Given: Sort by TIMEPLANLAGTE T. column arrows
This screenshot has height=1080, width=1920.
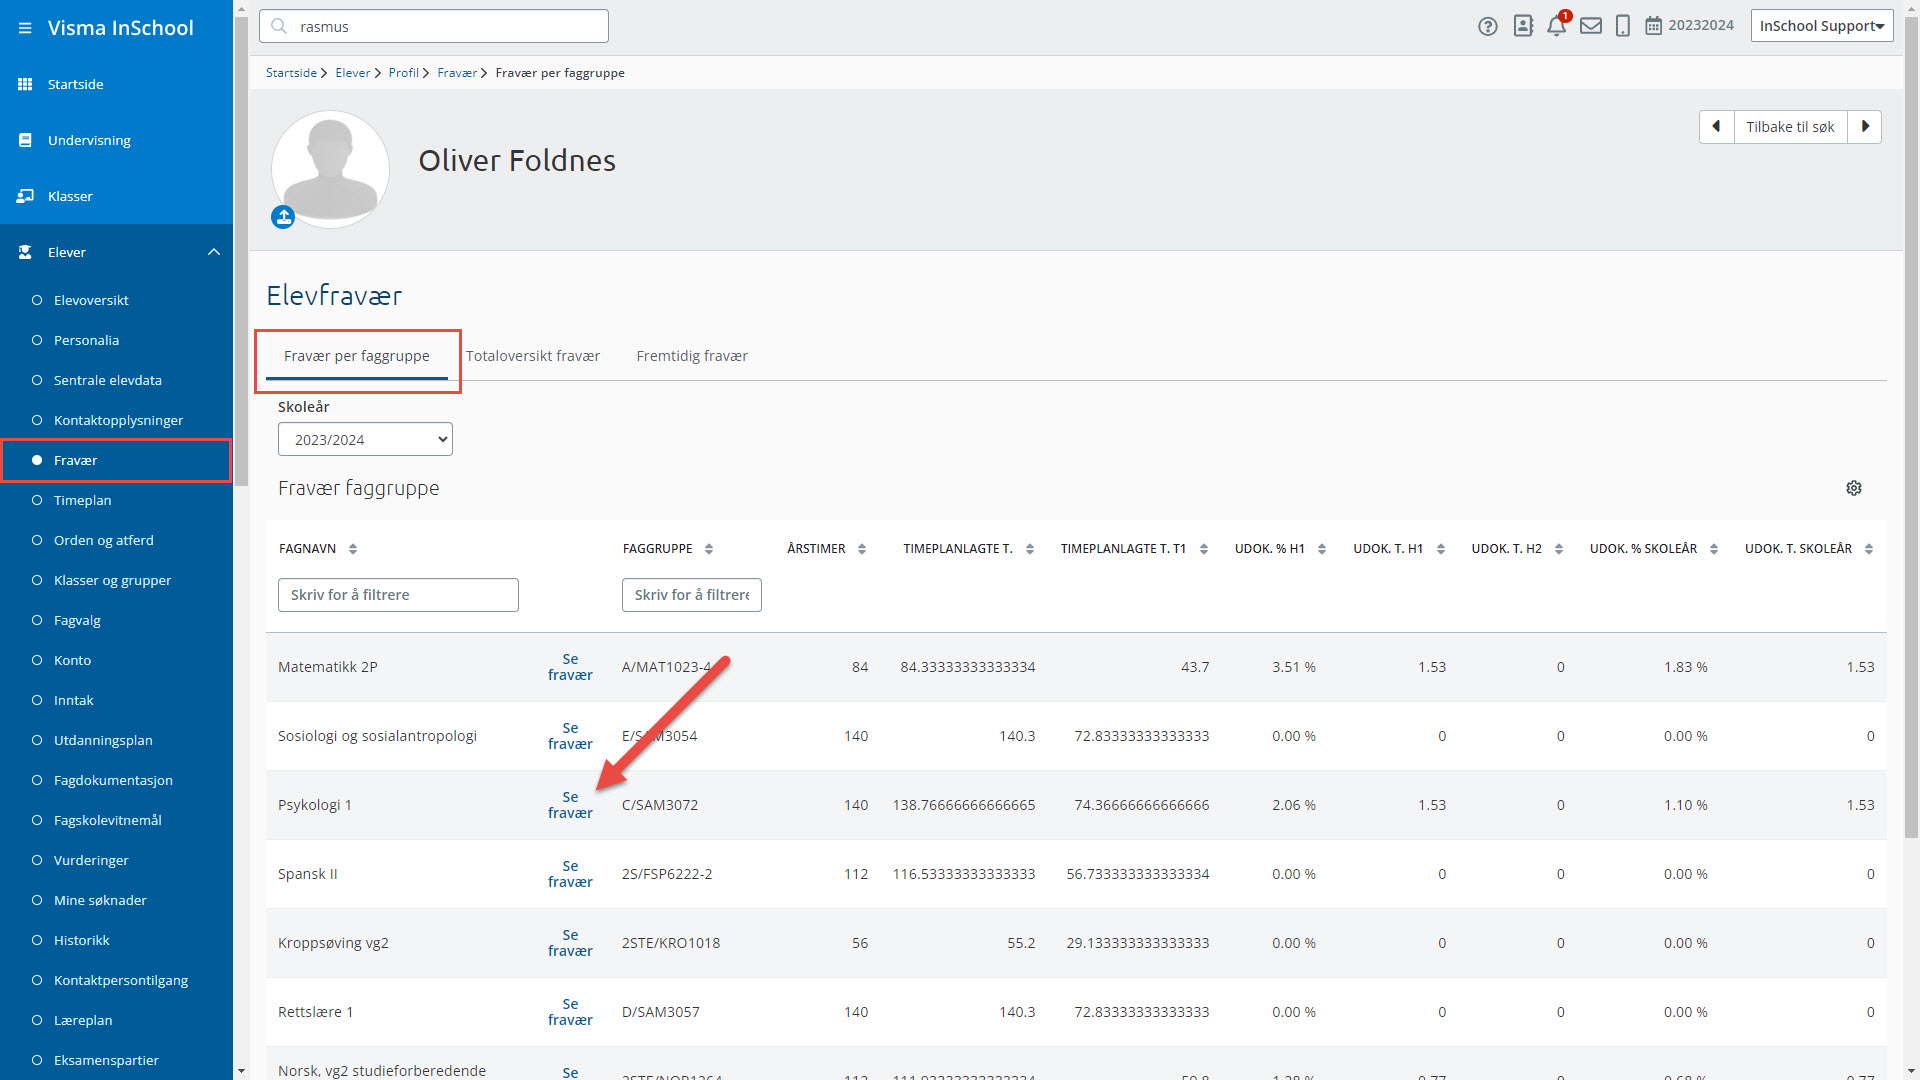Looking at the screenshot, I should [x=1030, y=549].
